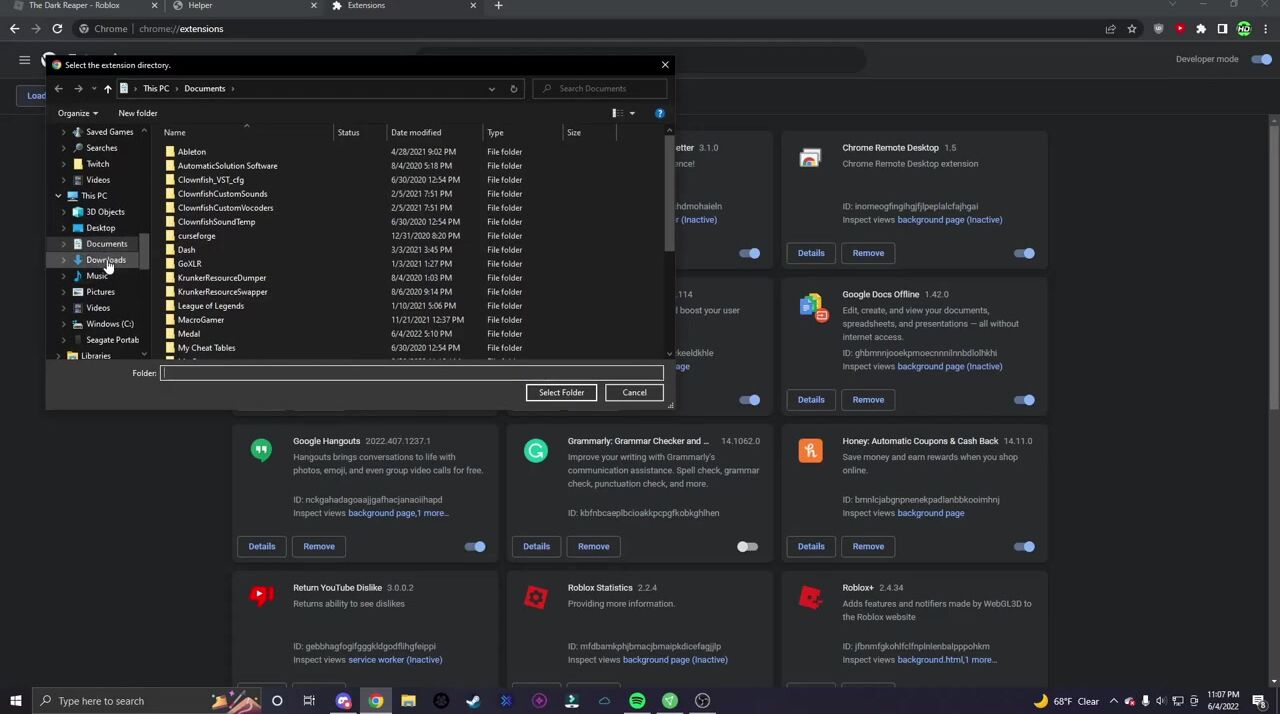Screen dimensions: 1280x714
Task: Select the Desktop folder in sidebar
Action: tap(100, 228)
